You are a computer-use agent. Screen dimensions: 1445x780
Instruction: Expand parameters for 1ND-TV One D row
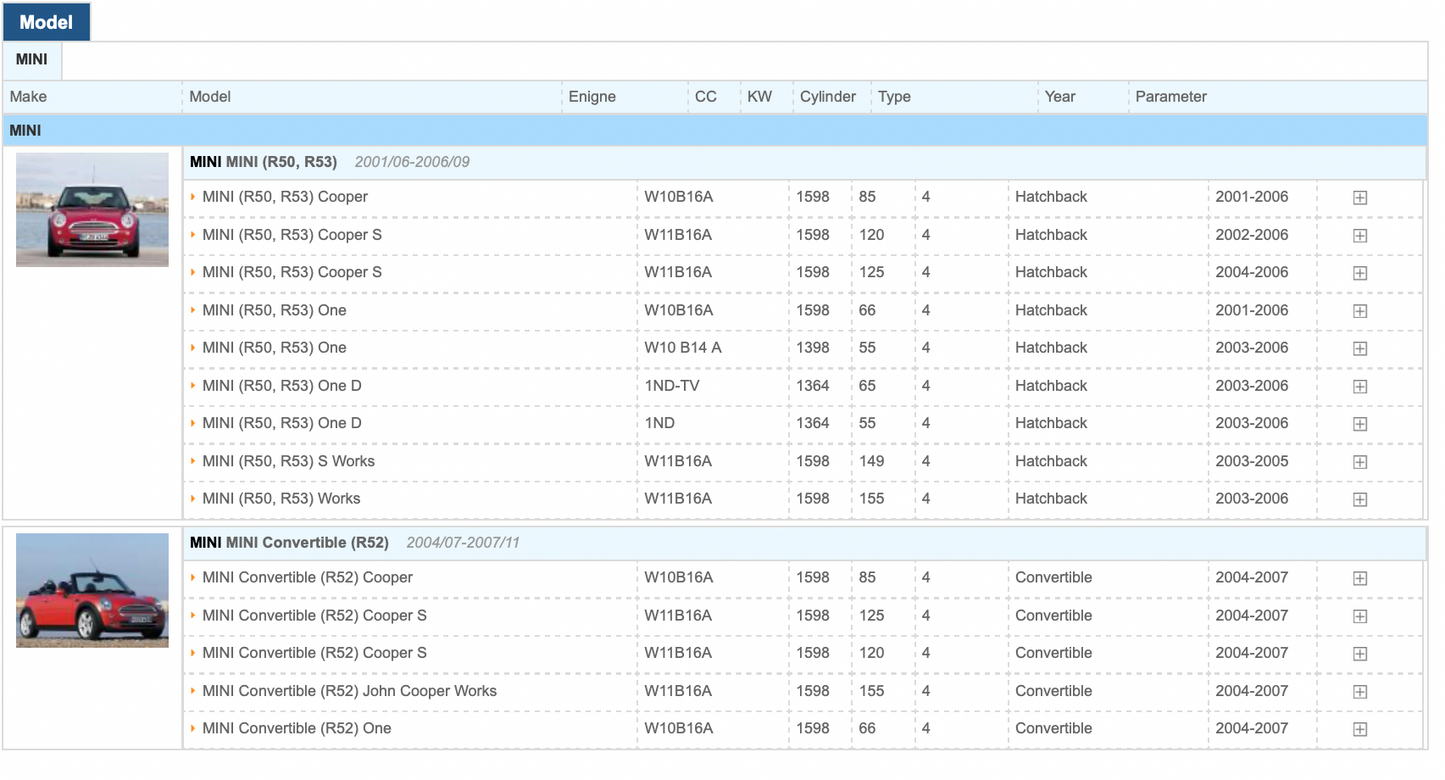pos(1360,387)
